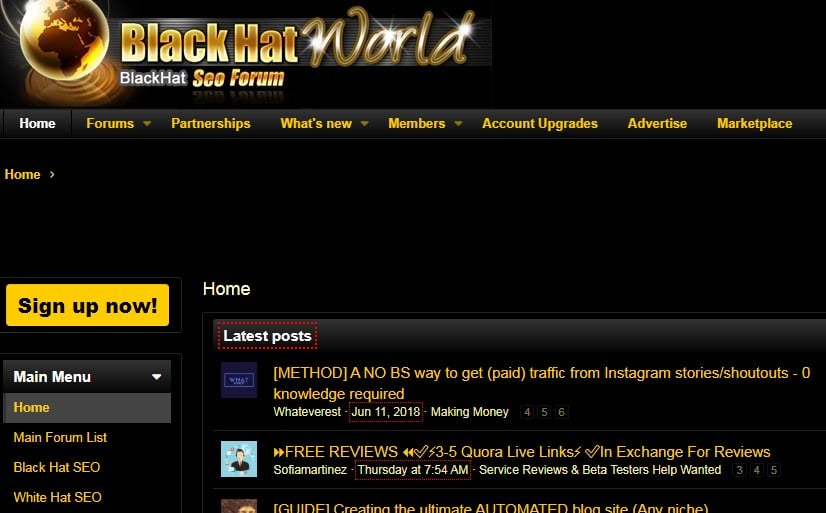Go to page 3 of FREE REVIEWS thread
Image resolution: width=826 pixels, height=513 pixels.
coord(739,470)
